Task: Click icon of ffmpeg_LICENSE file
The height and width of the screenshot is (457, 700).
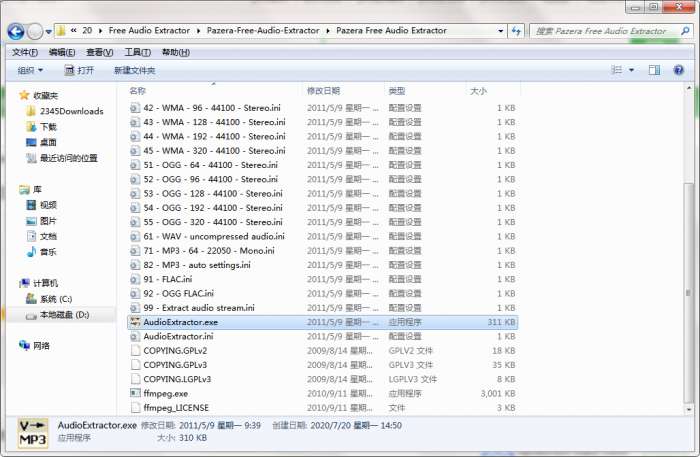Action: coord(135,407)
